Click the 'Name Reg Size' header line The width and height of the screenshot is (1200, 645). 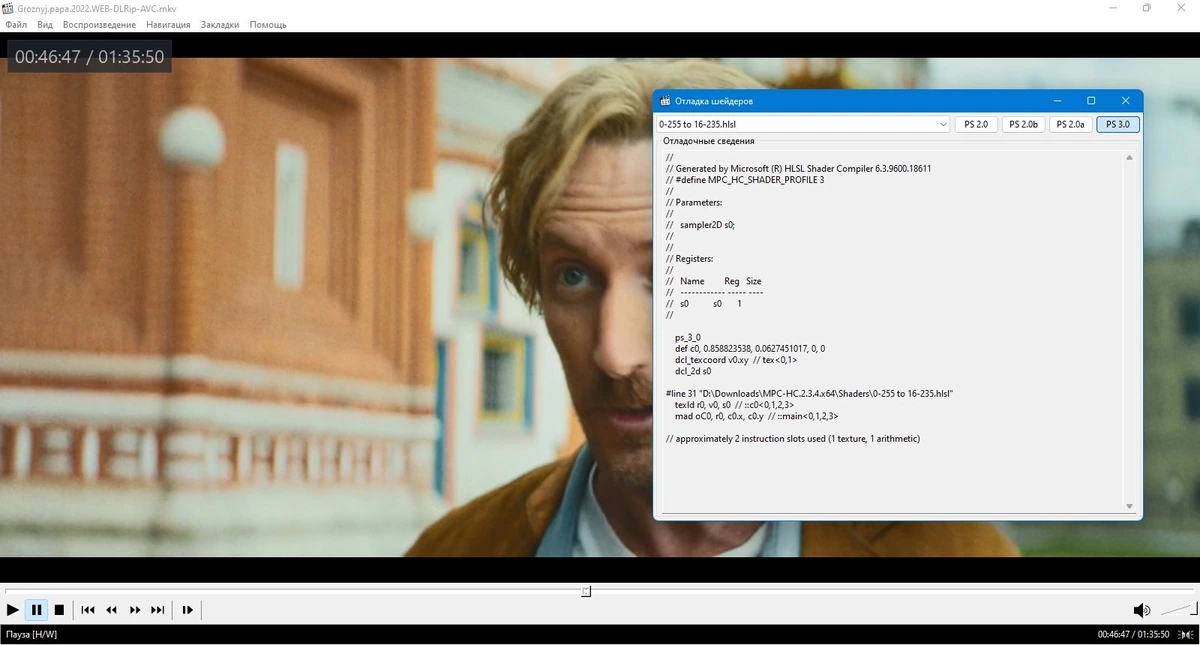[713, 281]
